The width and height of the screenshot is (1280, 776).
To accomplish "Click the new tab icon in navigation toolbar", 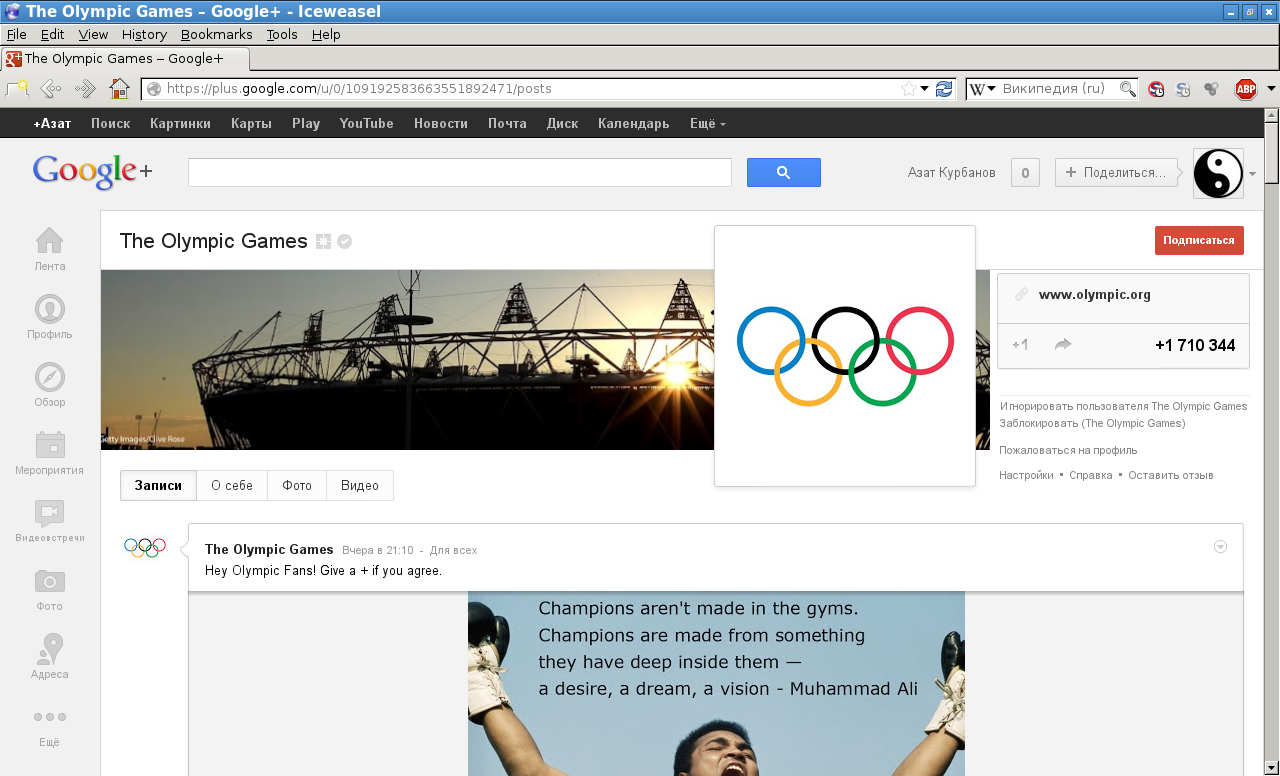I will click(17, 89).
